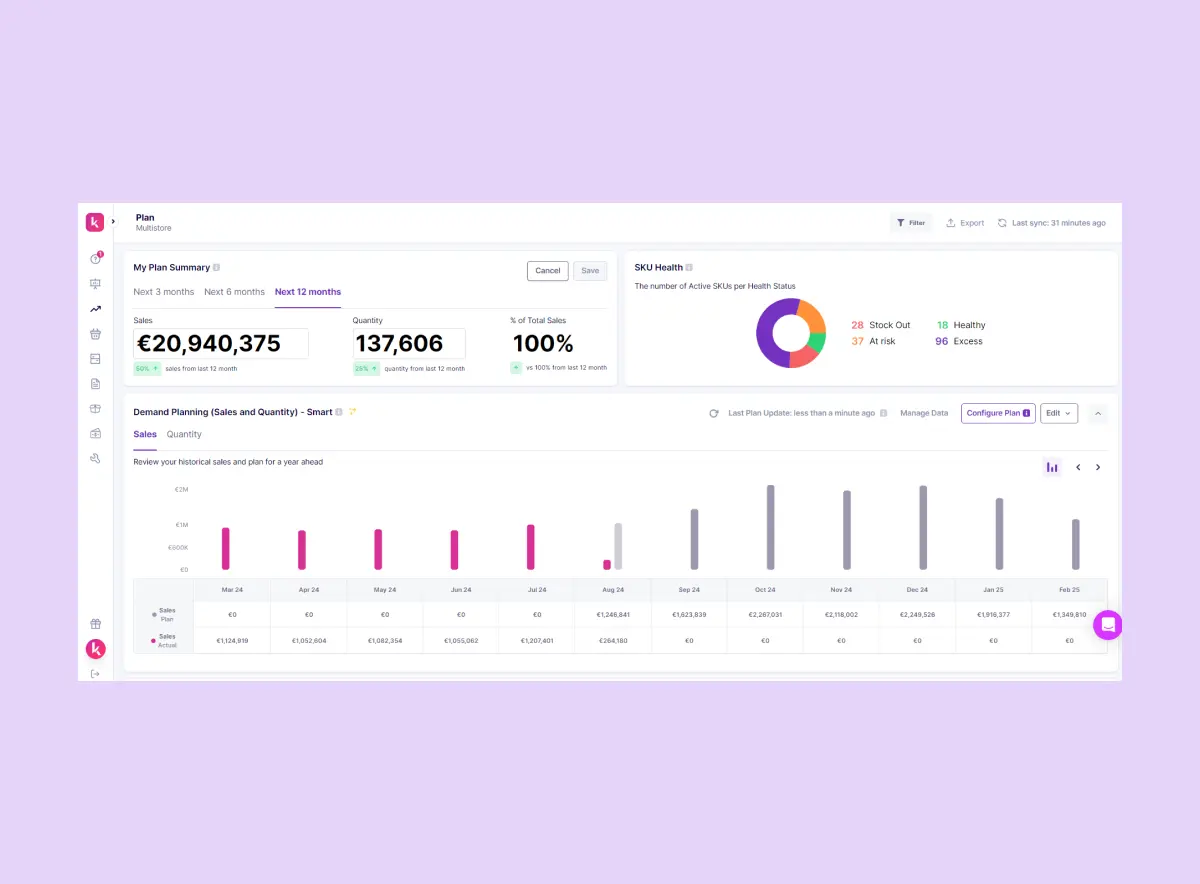Click the 25% quantity growth badge
The height and width of the screenshot is (884, 1200).
366,369
